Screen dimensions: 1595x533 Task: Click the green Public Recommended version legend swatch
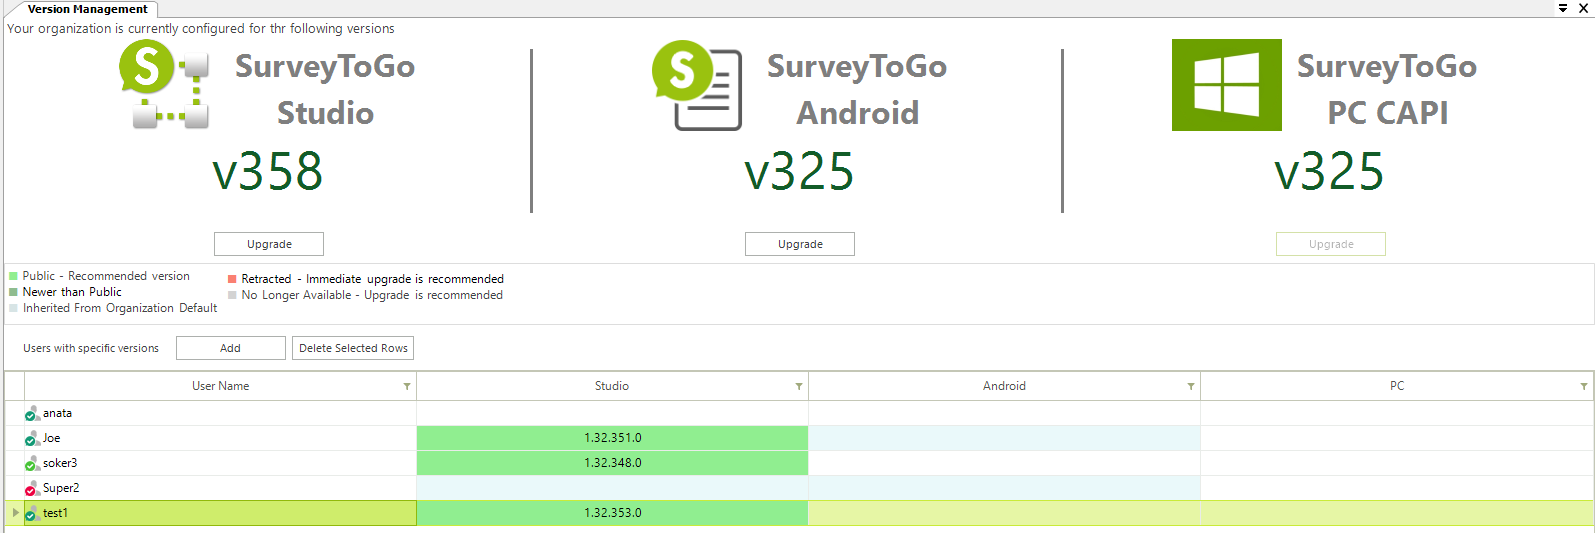[13, 276]
